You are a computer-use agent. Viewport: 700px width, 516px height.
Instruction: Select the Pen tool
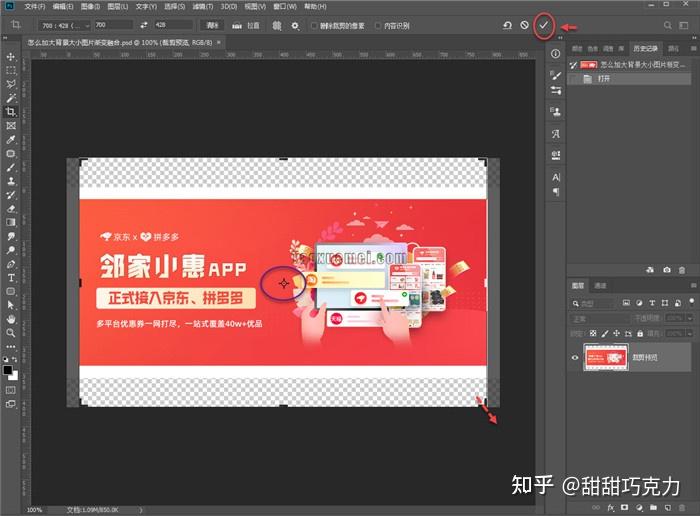click(11, 264)
